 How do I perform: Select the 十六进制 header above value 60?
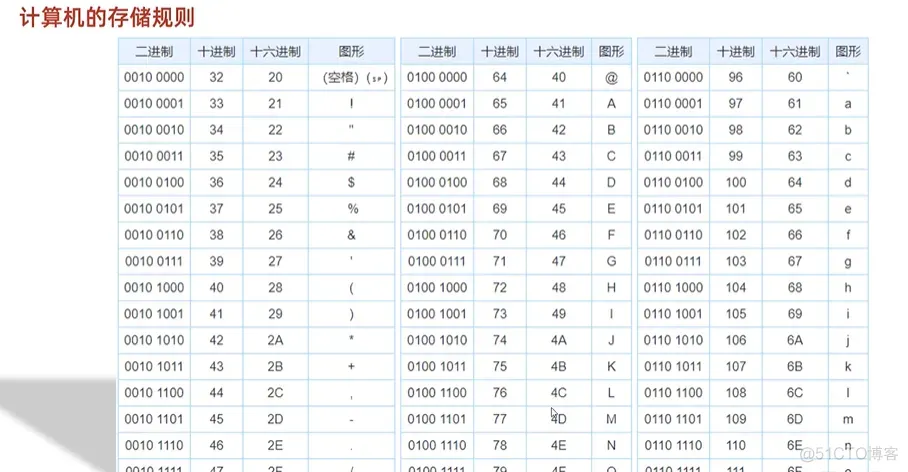(795, 52)
